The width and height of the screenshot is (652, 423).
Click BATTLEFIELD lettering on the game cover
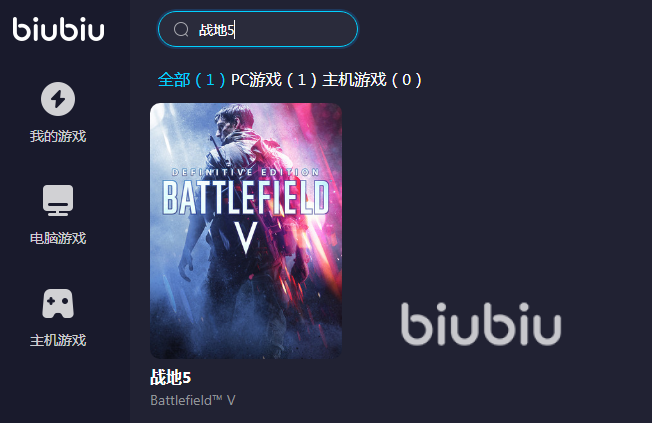pos(246,197)
